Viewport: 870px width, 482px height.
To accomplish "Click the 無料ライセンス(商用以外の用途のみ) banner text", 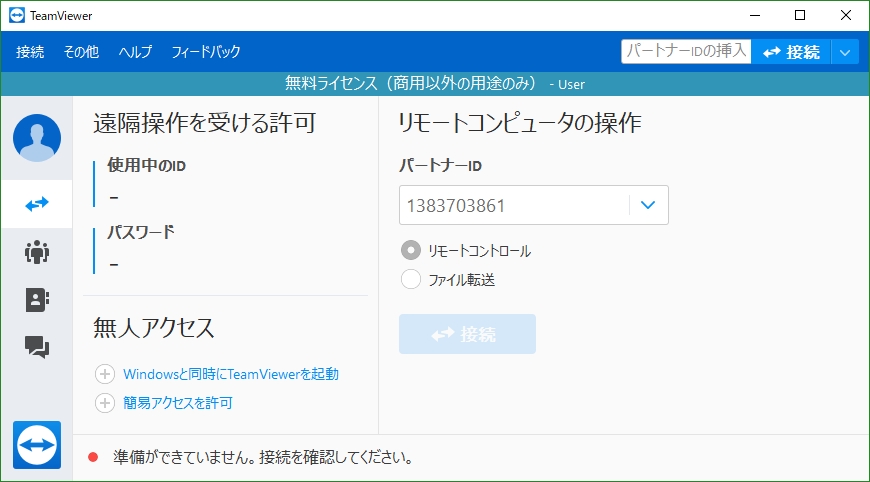I will pos(411,83).
